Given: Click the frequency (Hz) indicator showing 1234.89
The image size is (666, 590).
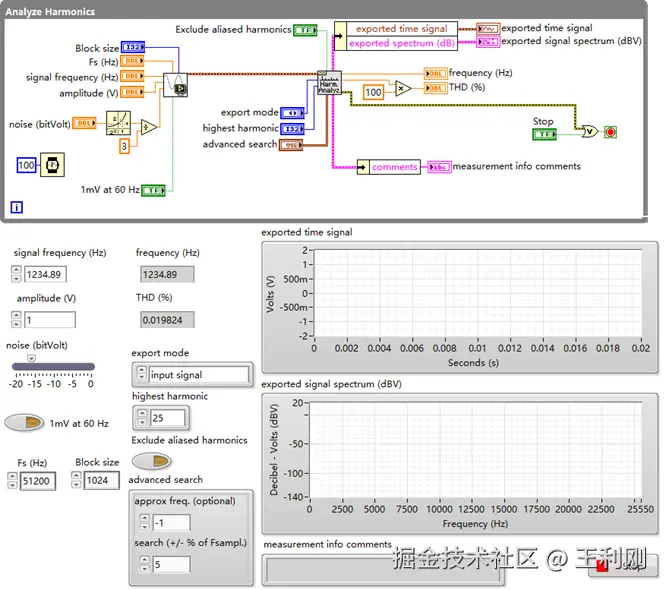Looking at the screenshot, I should tap(167, 274).
